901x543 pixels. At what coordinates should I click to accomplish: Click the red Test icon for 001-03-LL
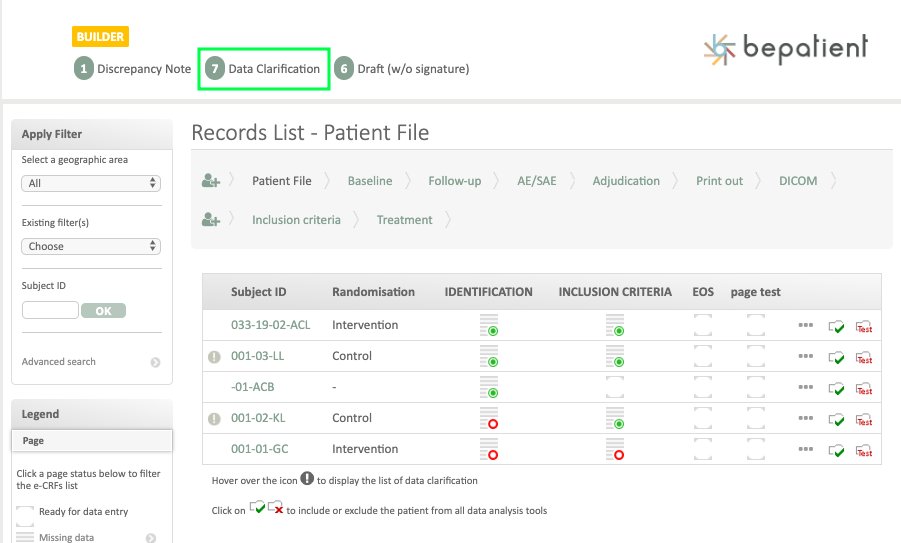[x=864, y=357]
